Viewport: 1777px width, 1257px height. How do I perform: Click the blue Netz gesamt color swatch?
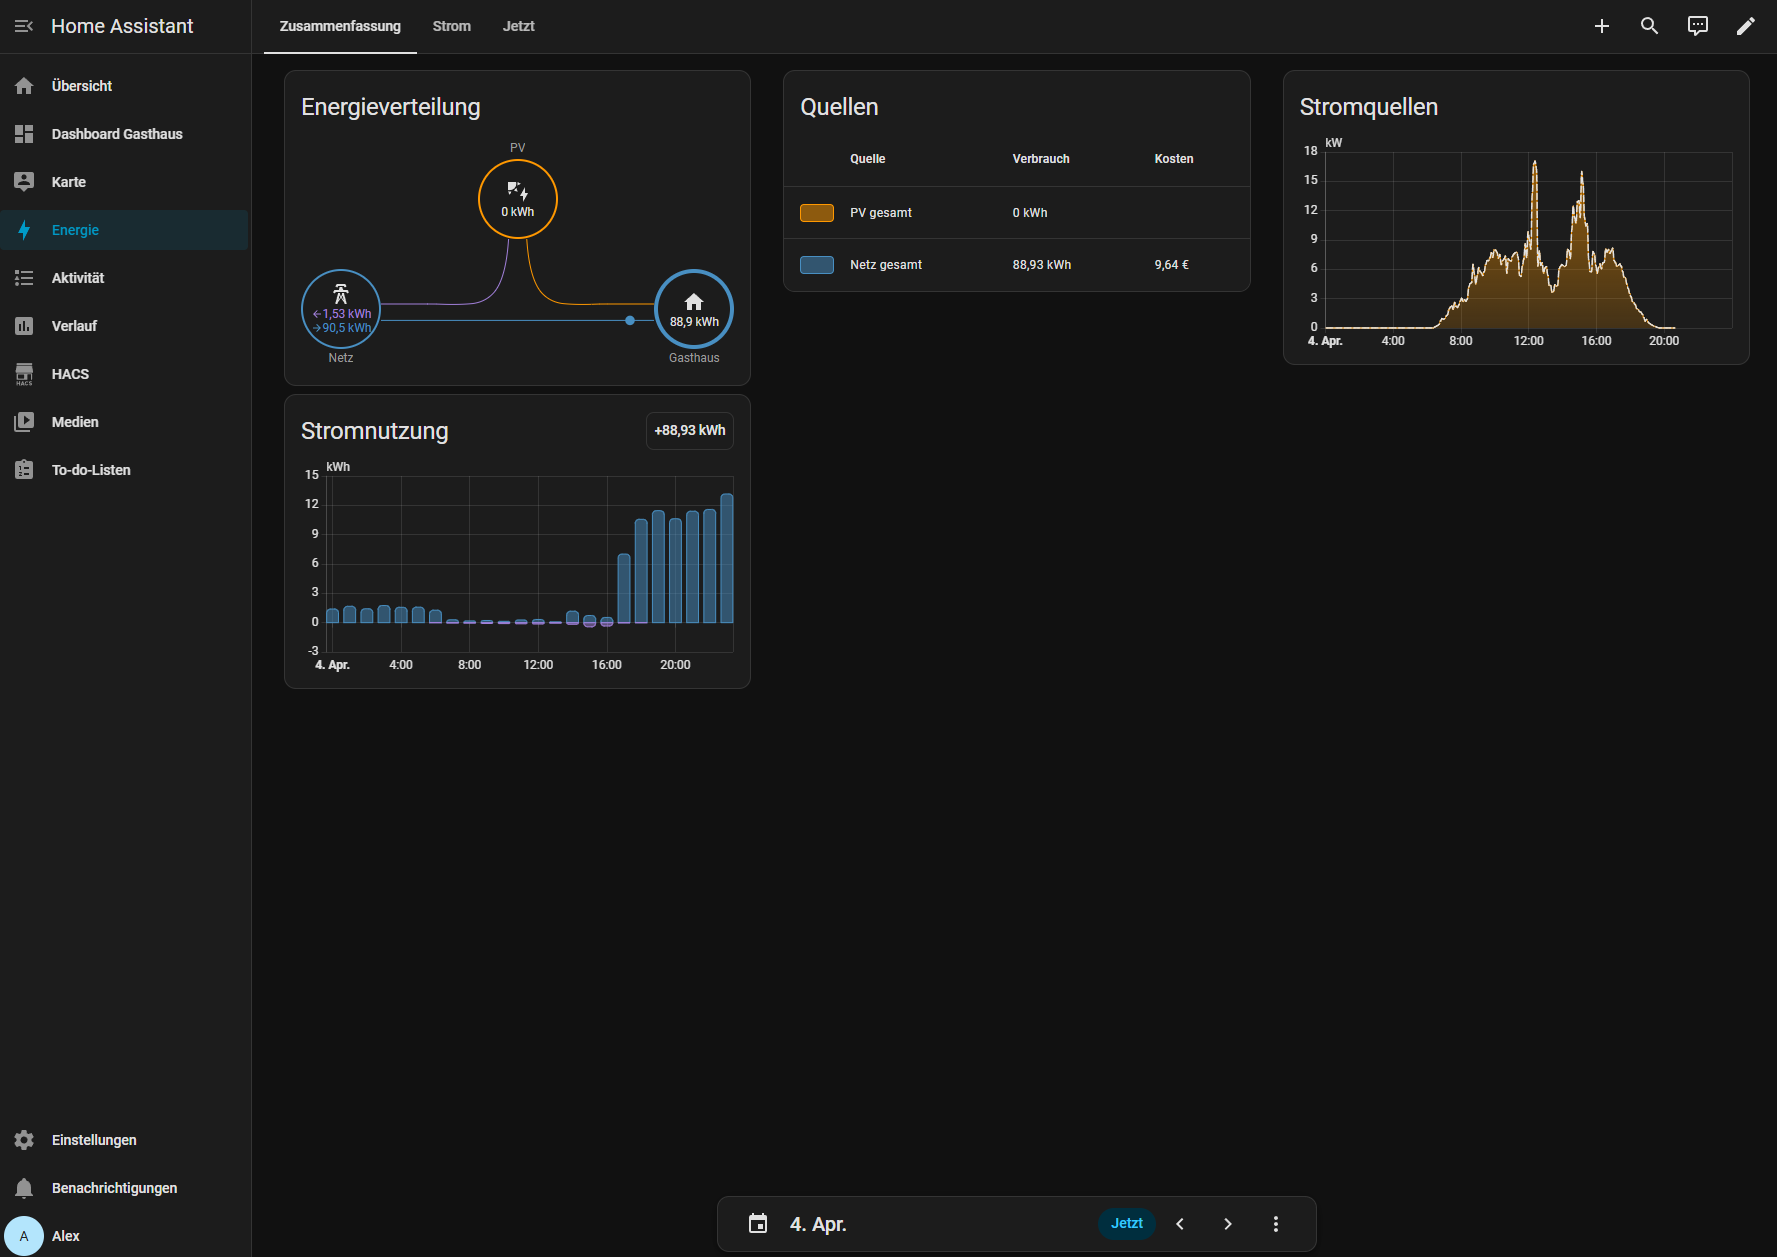817,265
